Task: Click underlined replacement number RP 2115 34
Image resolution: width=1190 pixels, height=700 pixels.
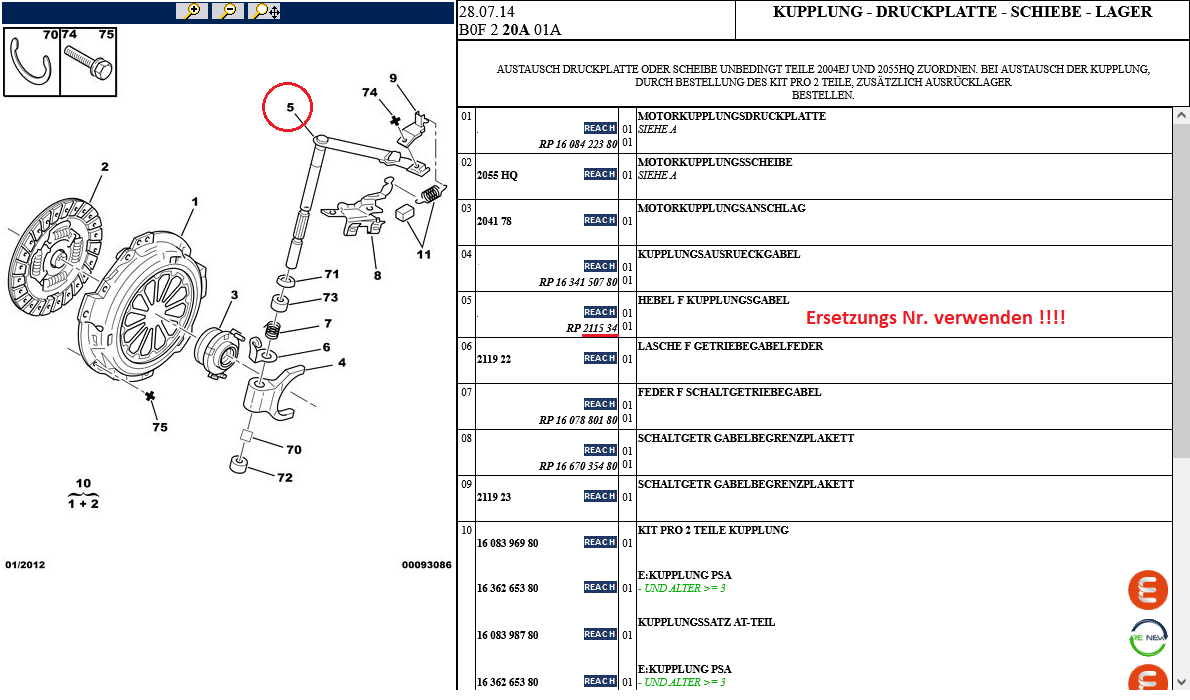Action: (592, 328)
